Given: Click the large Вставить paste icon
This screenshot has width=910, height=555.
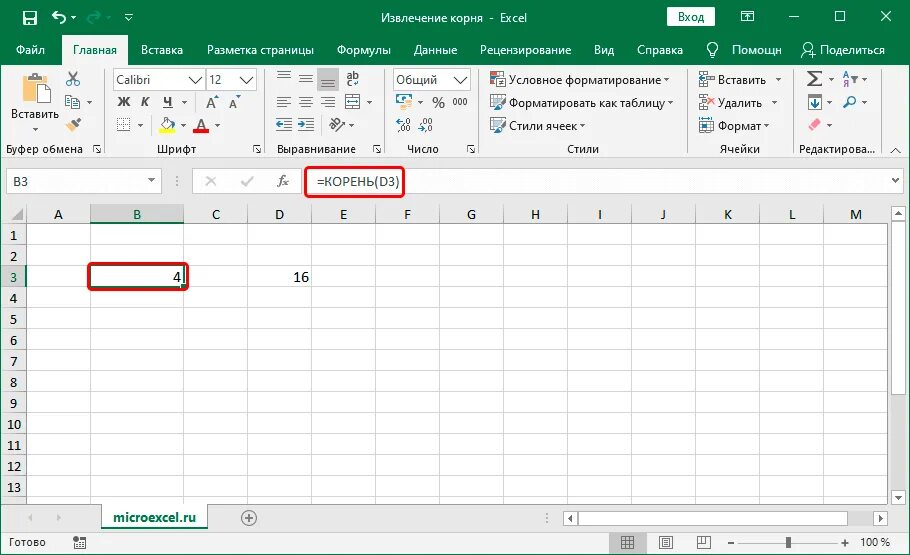Looking at the screenshot, I should pyautogui.click(x=35, y=89).
